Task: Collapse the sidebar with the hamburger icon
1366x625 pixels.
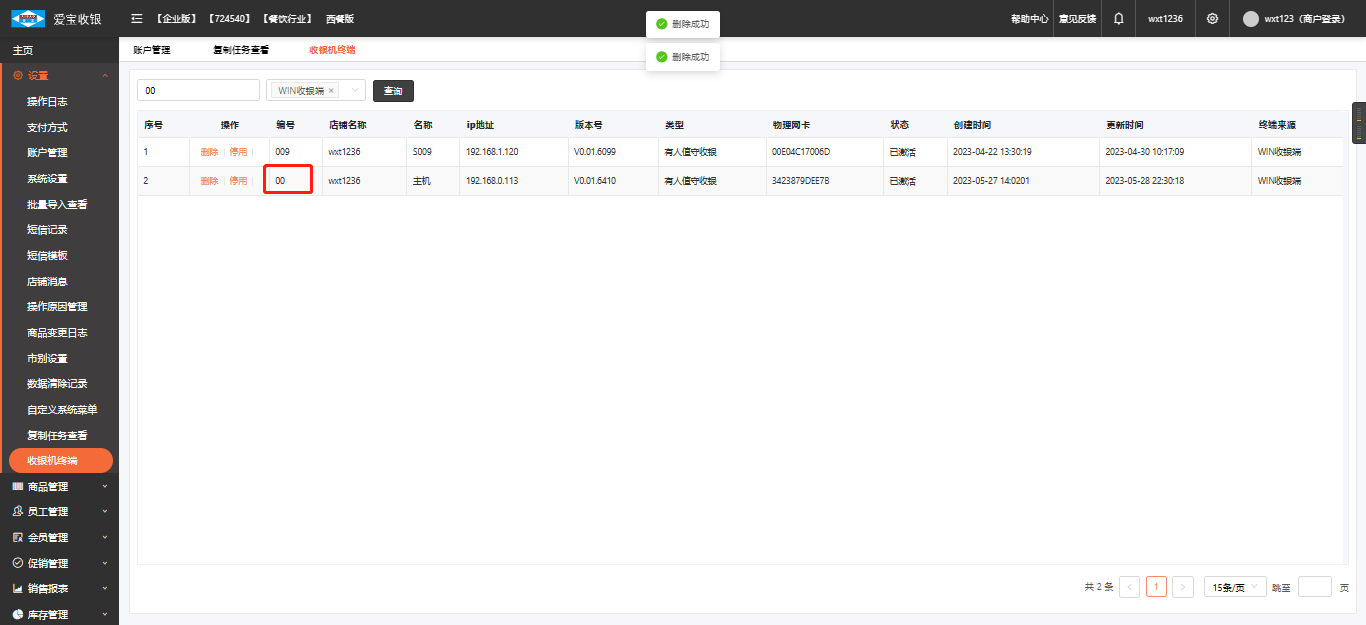Action: [137, 18]
